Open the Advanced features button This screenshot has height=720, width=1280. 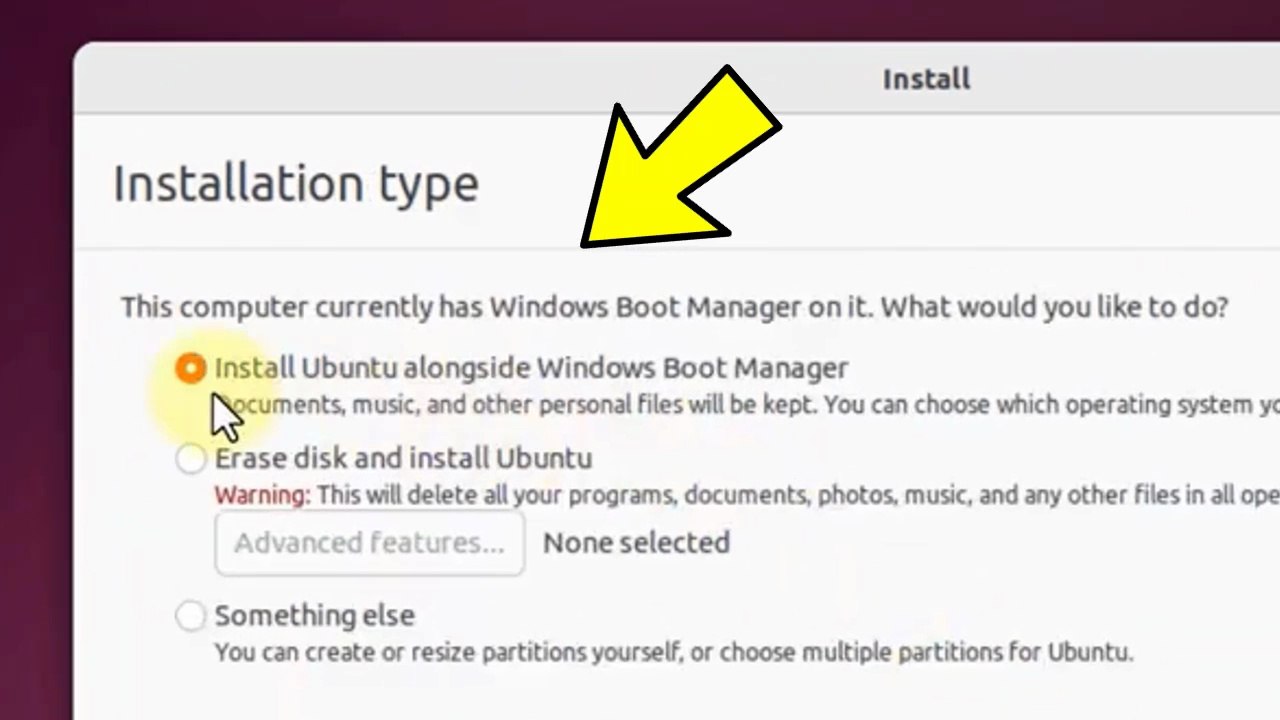369,543
